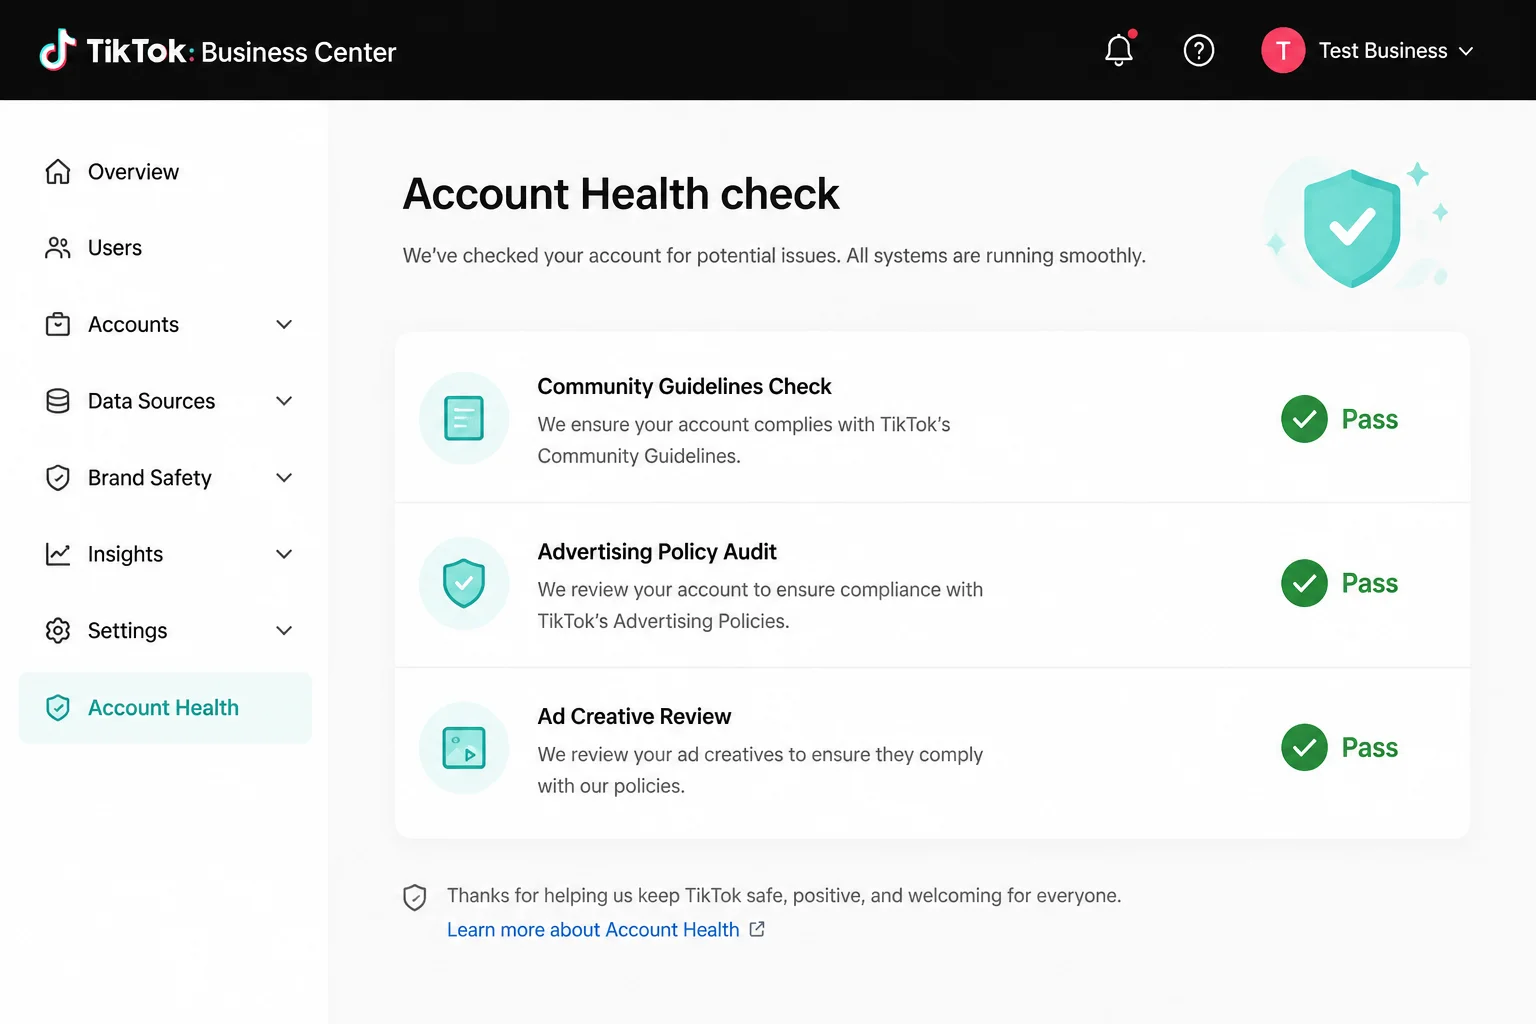Open the notifications bell

(1119, 50)
